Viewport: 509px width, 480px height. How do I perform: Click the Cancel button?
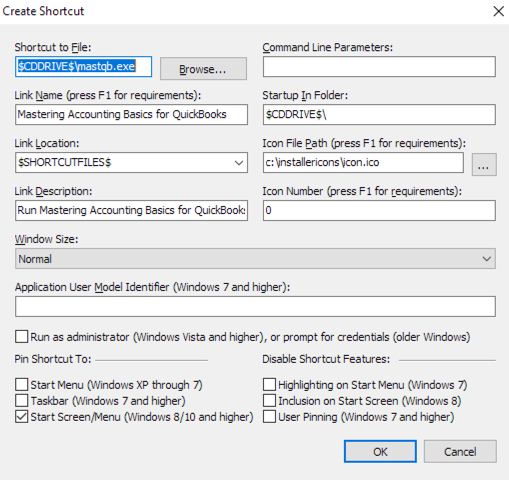click(460, 452)
